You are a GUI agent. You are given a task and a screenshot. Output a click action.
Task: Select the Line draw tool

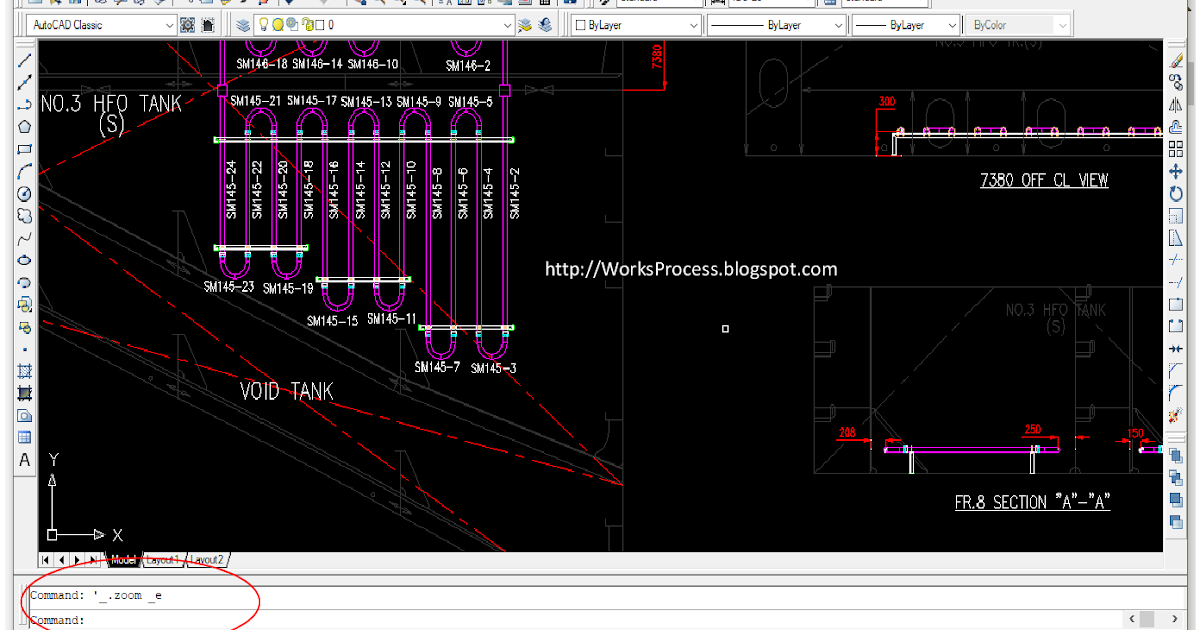(x=25, y=61)
